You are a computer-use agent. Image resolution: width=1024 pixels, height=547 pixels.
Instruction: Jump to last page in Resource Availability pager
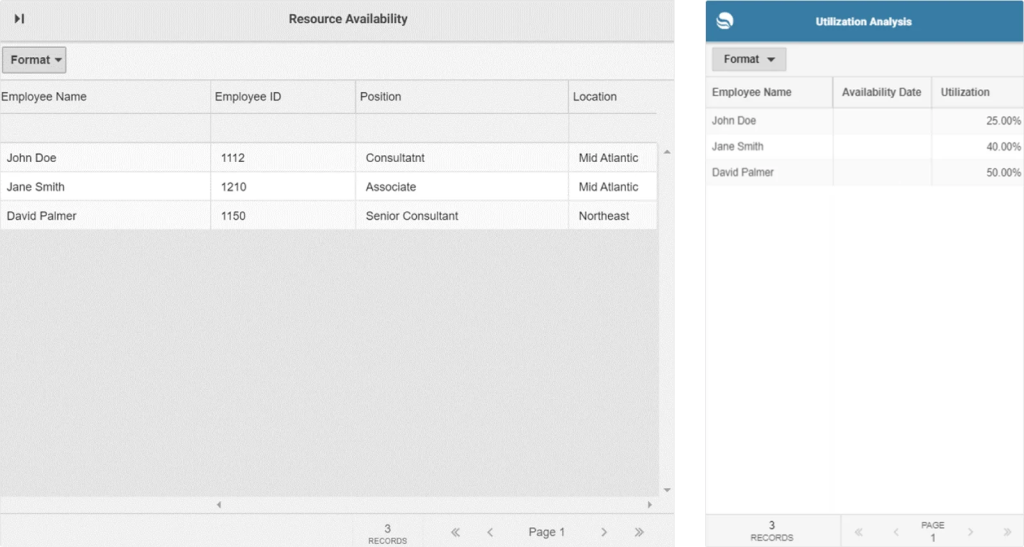tap(639, 532)
